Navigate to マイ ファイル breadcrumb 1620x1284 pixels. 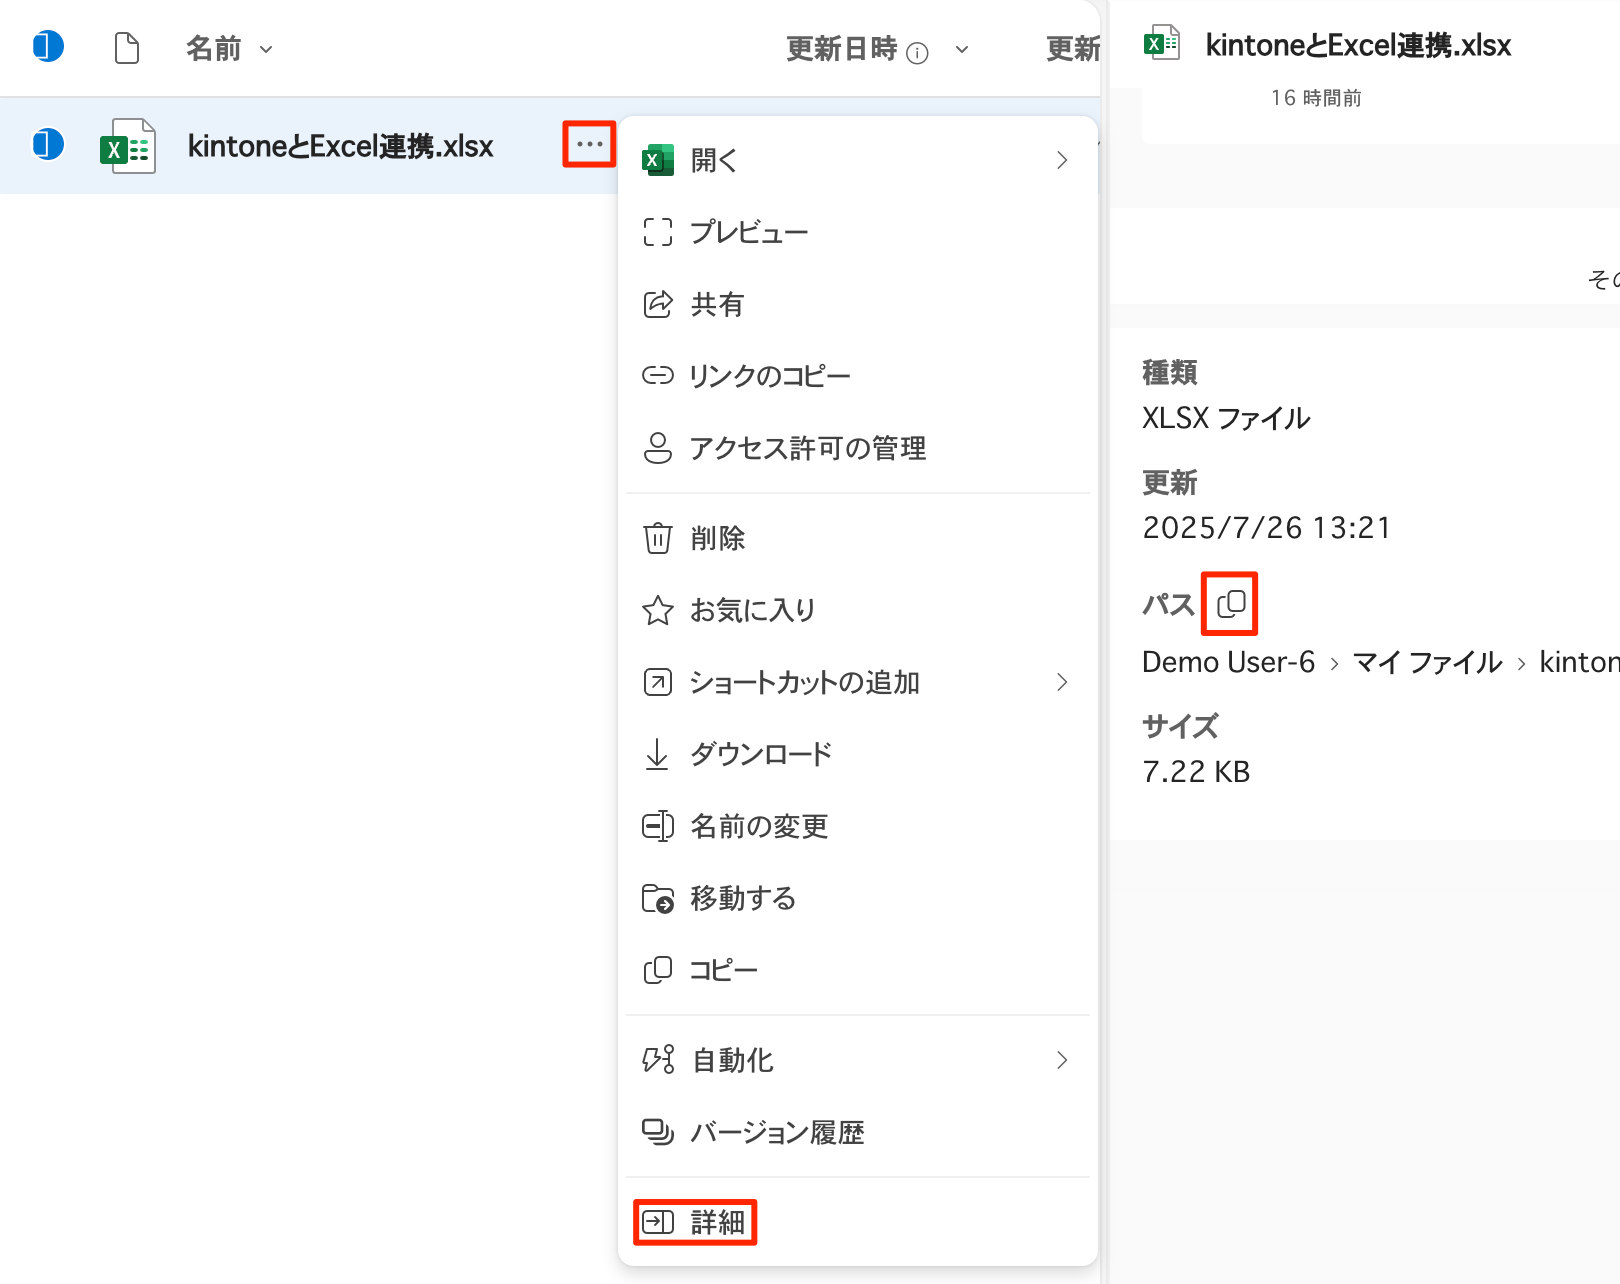pyautogui.click(x=1427, y=661)
